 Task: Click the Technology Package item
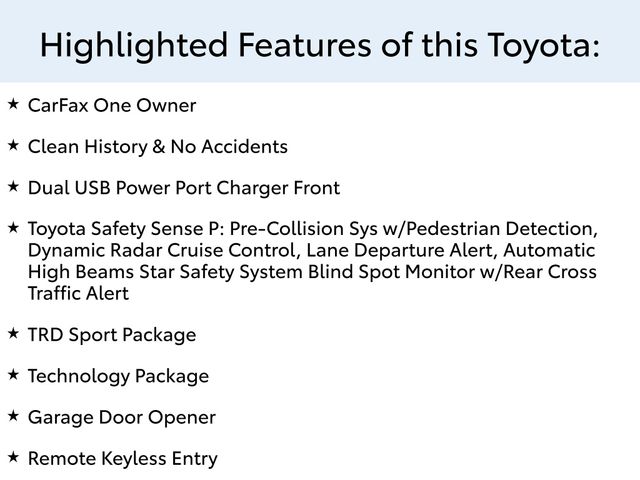[x=118, y=377]
